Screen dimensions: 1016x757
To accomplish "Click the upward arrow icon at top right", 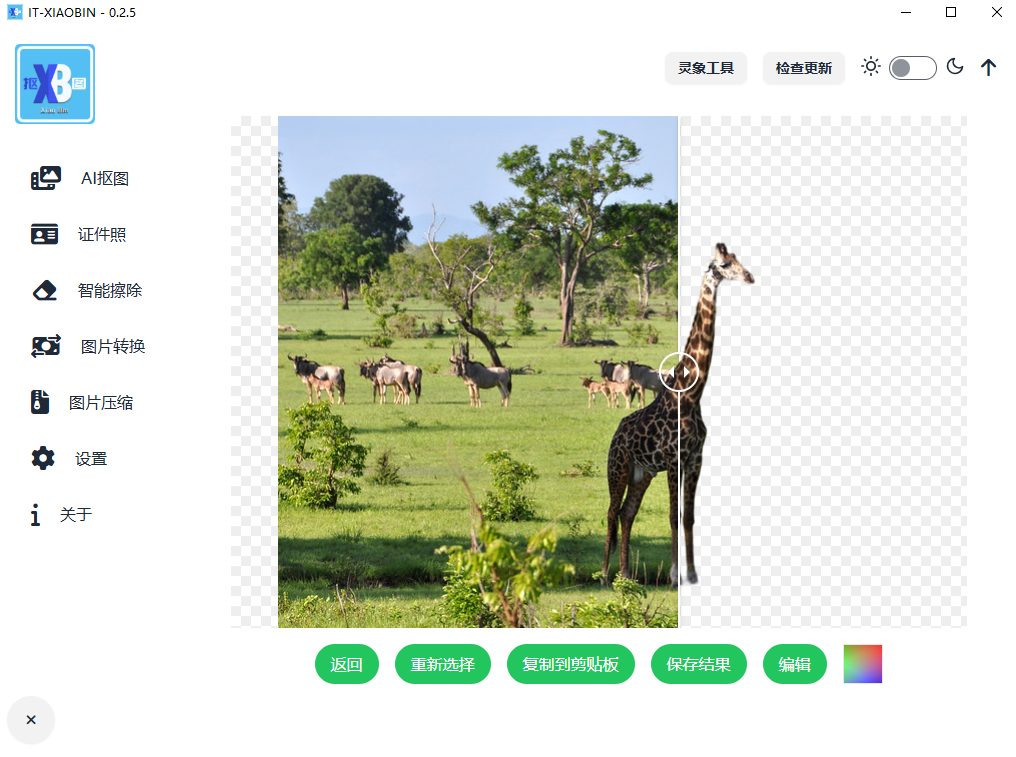I will tap(988, 68).
